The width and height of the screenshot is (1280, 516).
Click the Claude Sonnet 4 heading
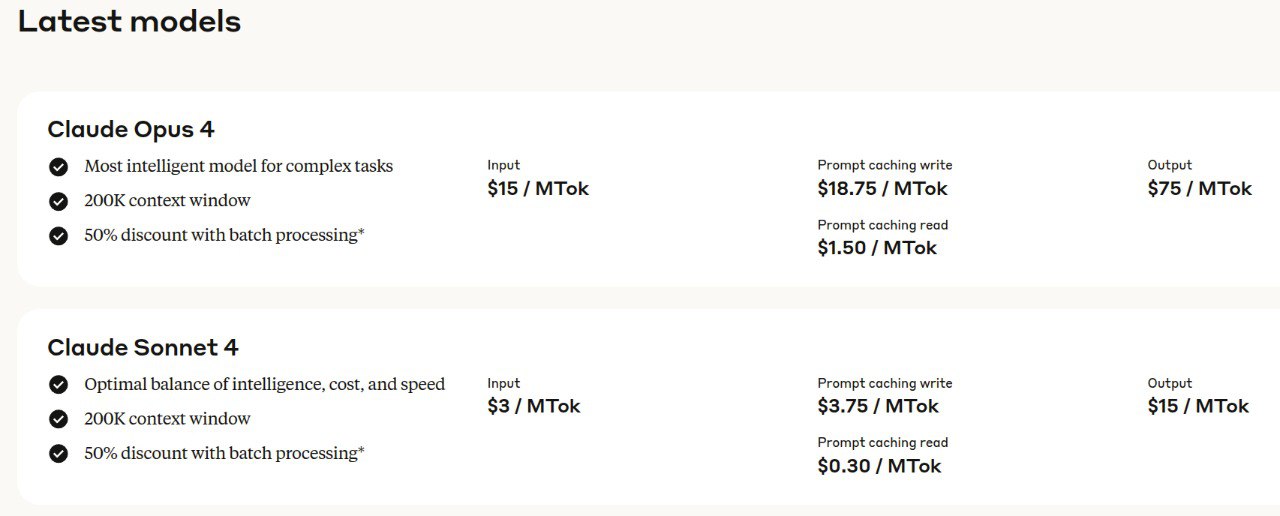[x=143, y=347]
